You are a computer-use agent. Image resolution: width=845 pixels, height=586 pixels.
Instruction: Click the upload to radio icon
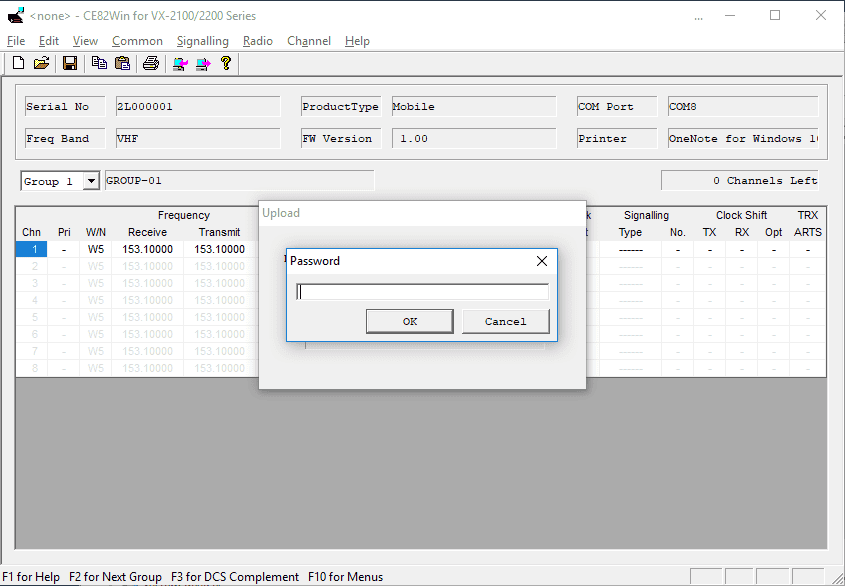(203, 63)
